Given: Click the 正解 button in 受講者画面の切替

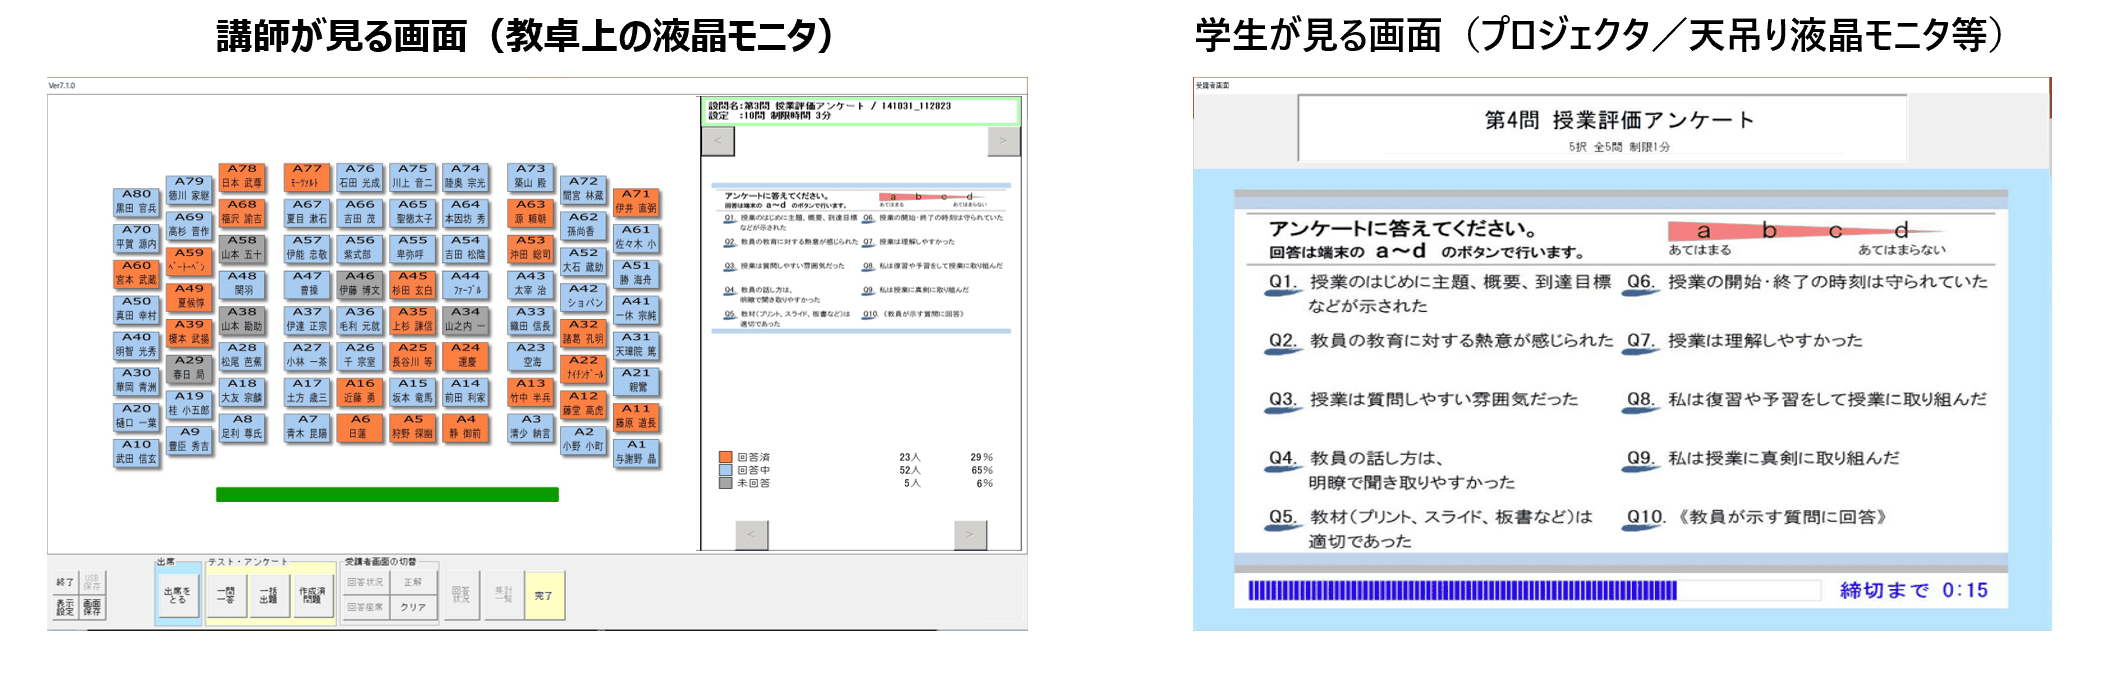Looking at the screenshot, I should pyautogui.click(x=413, y=582).
